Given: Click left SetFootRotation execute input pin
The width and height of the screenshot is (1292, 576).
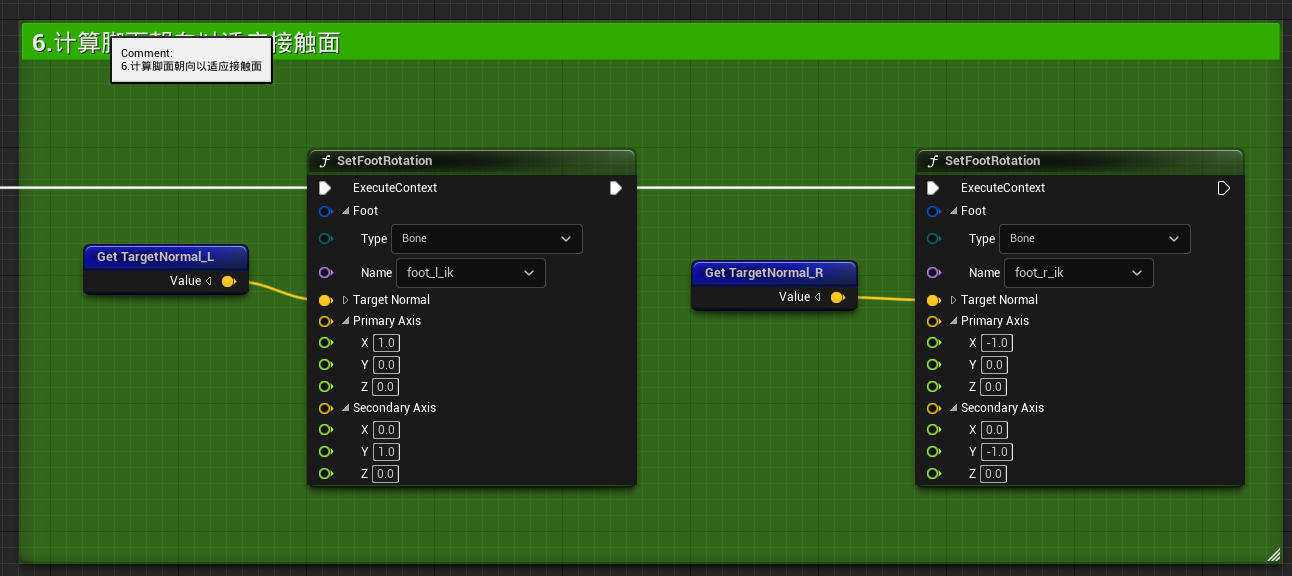Looking at the screenshot, I should (x=325, y=188).
